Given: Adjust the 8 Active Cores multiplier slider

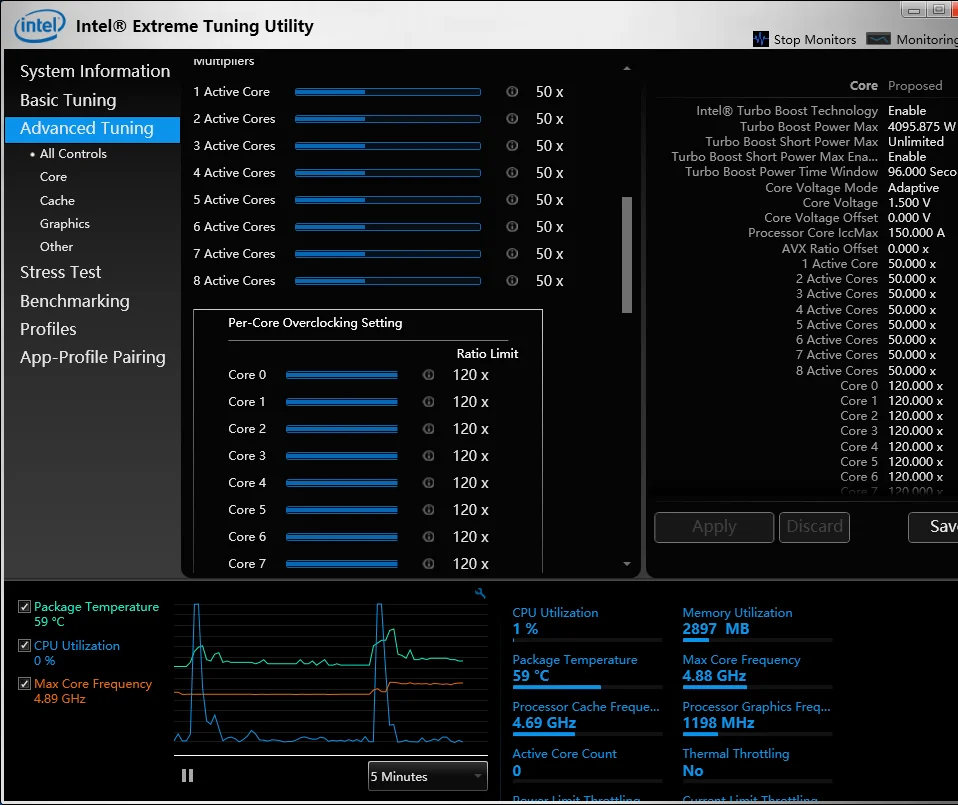Looking at the screenshot, I should (x=388, y=281).
